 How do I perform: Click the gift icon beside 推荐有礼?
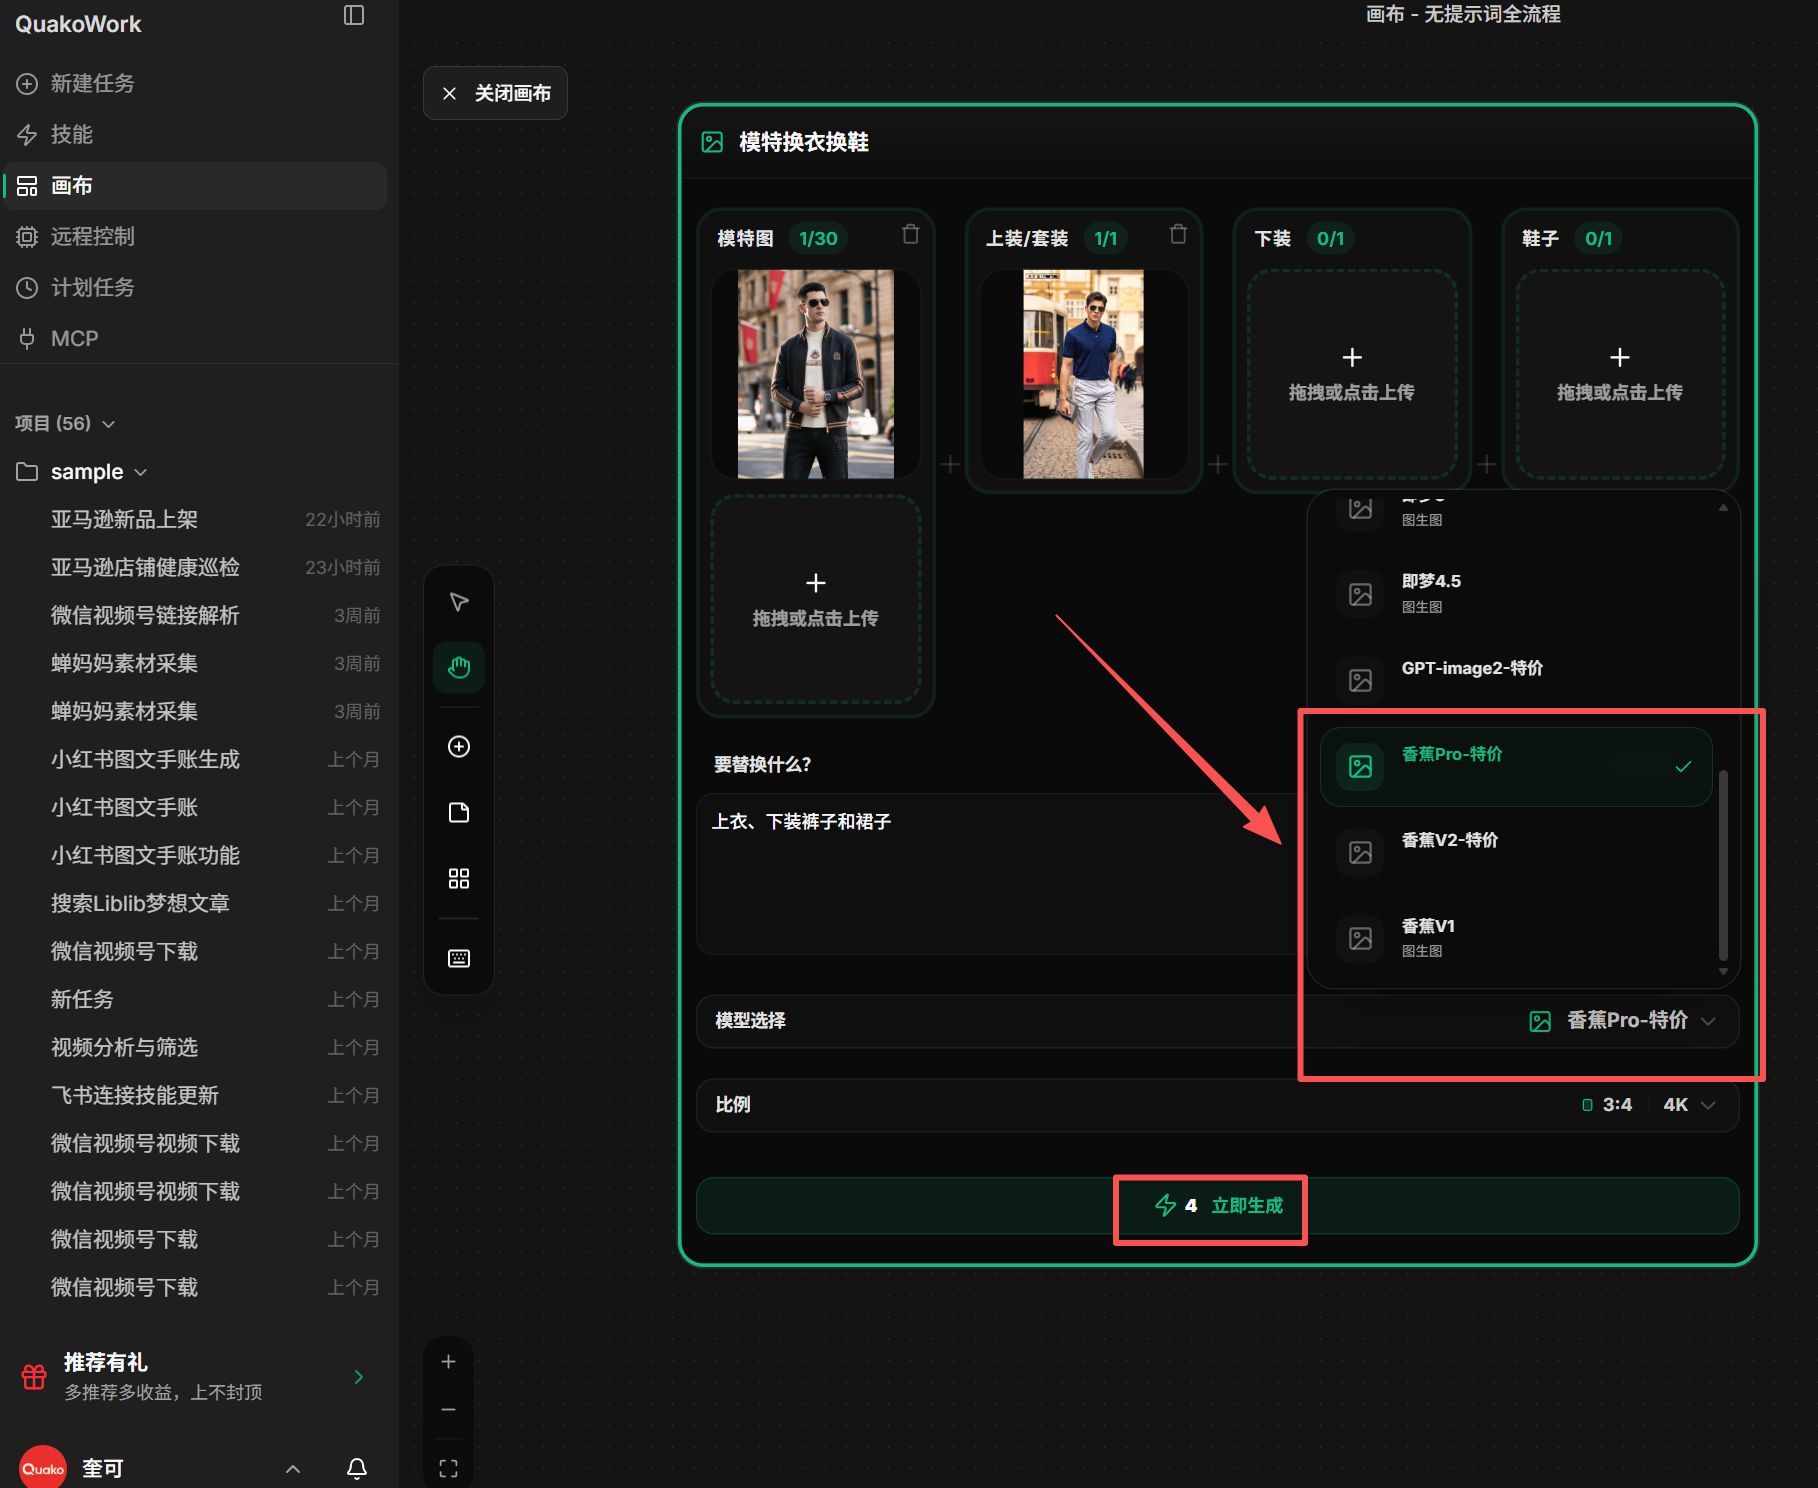[34, 1377]
